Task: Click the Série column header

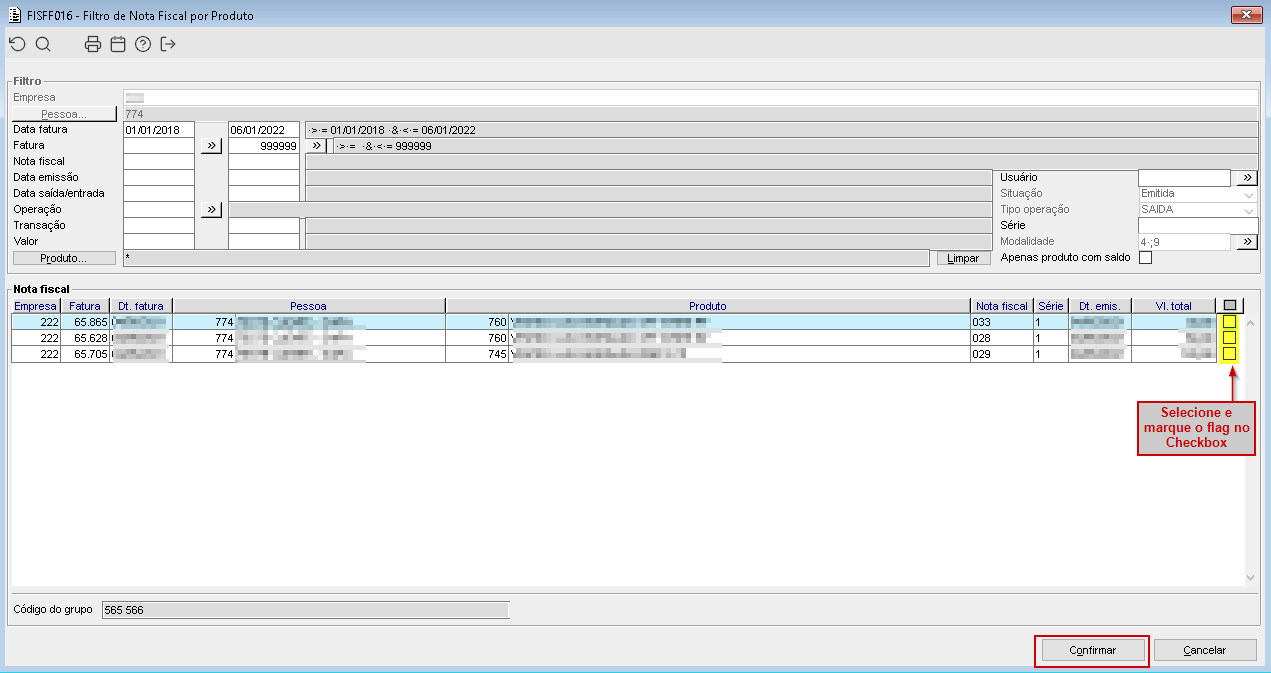Action: [1051, 306]
